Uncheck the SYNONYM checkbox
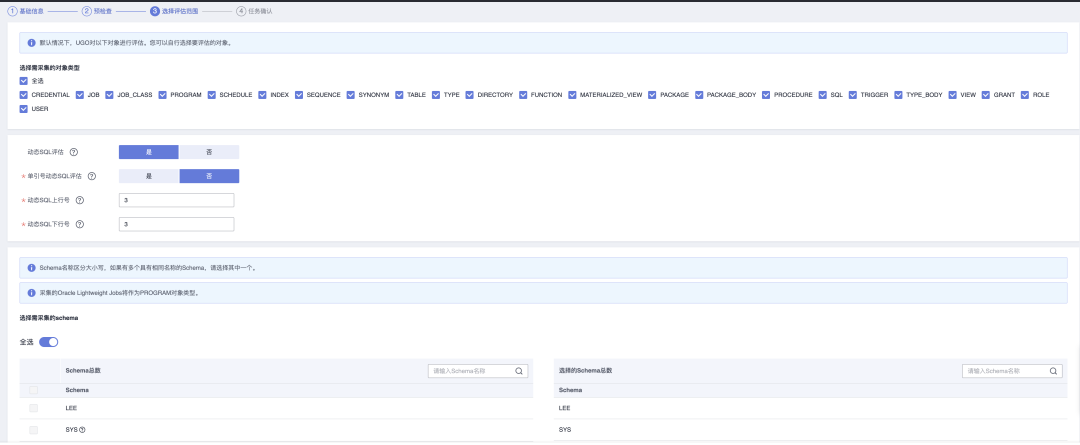 coord(351,95)
